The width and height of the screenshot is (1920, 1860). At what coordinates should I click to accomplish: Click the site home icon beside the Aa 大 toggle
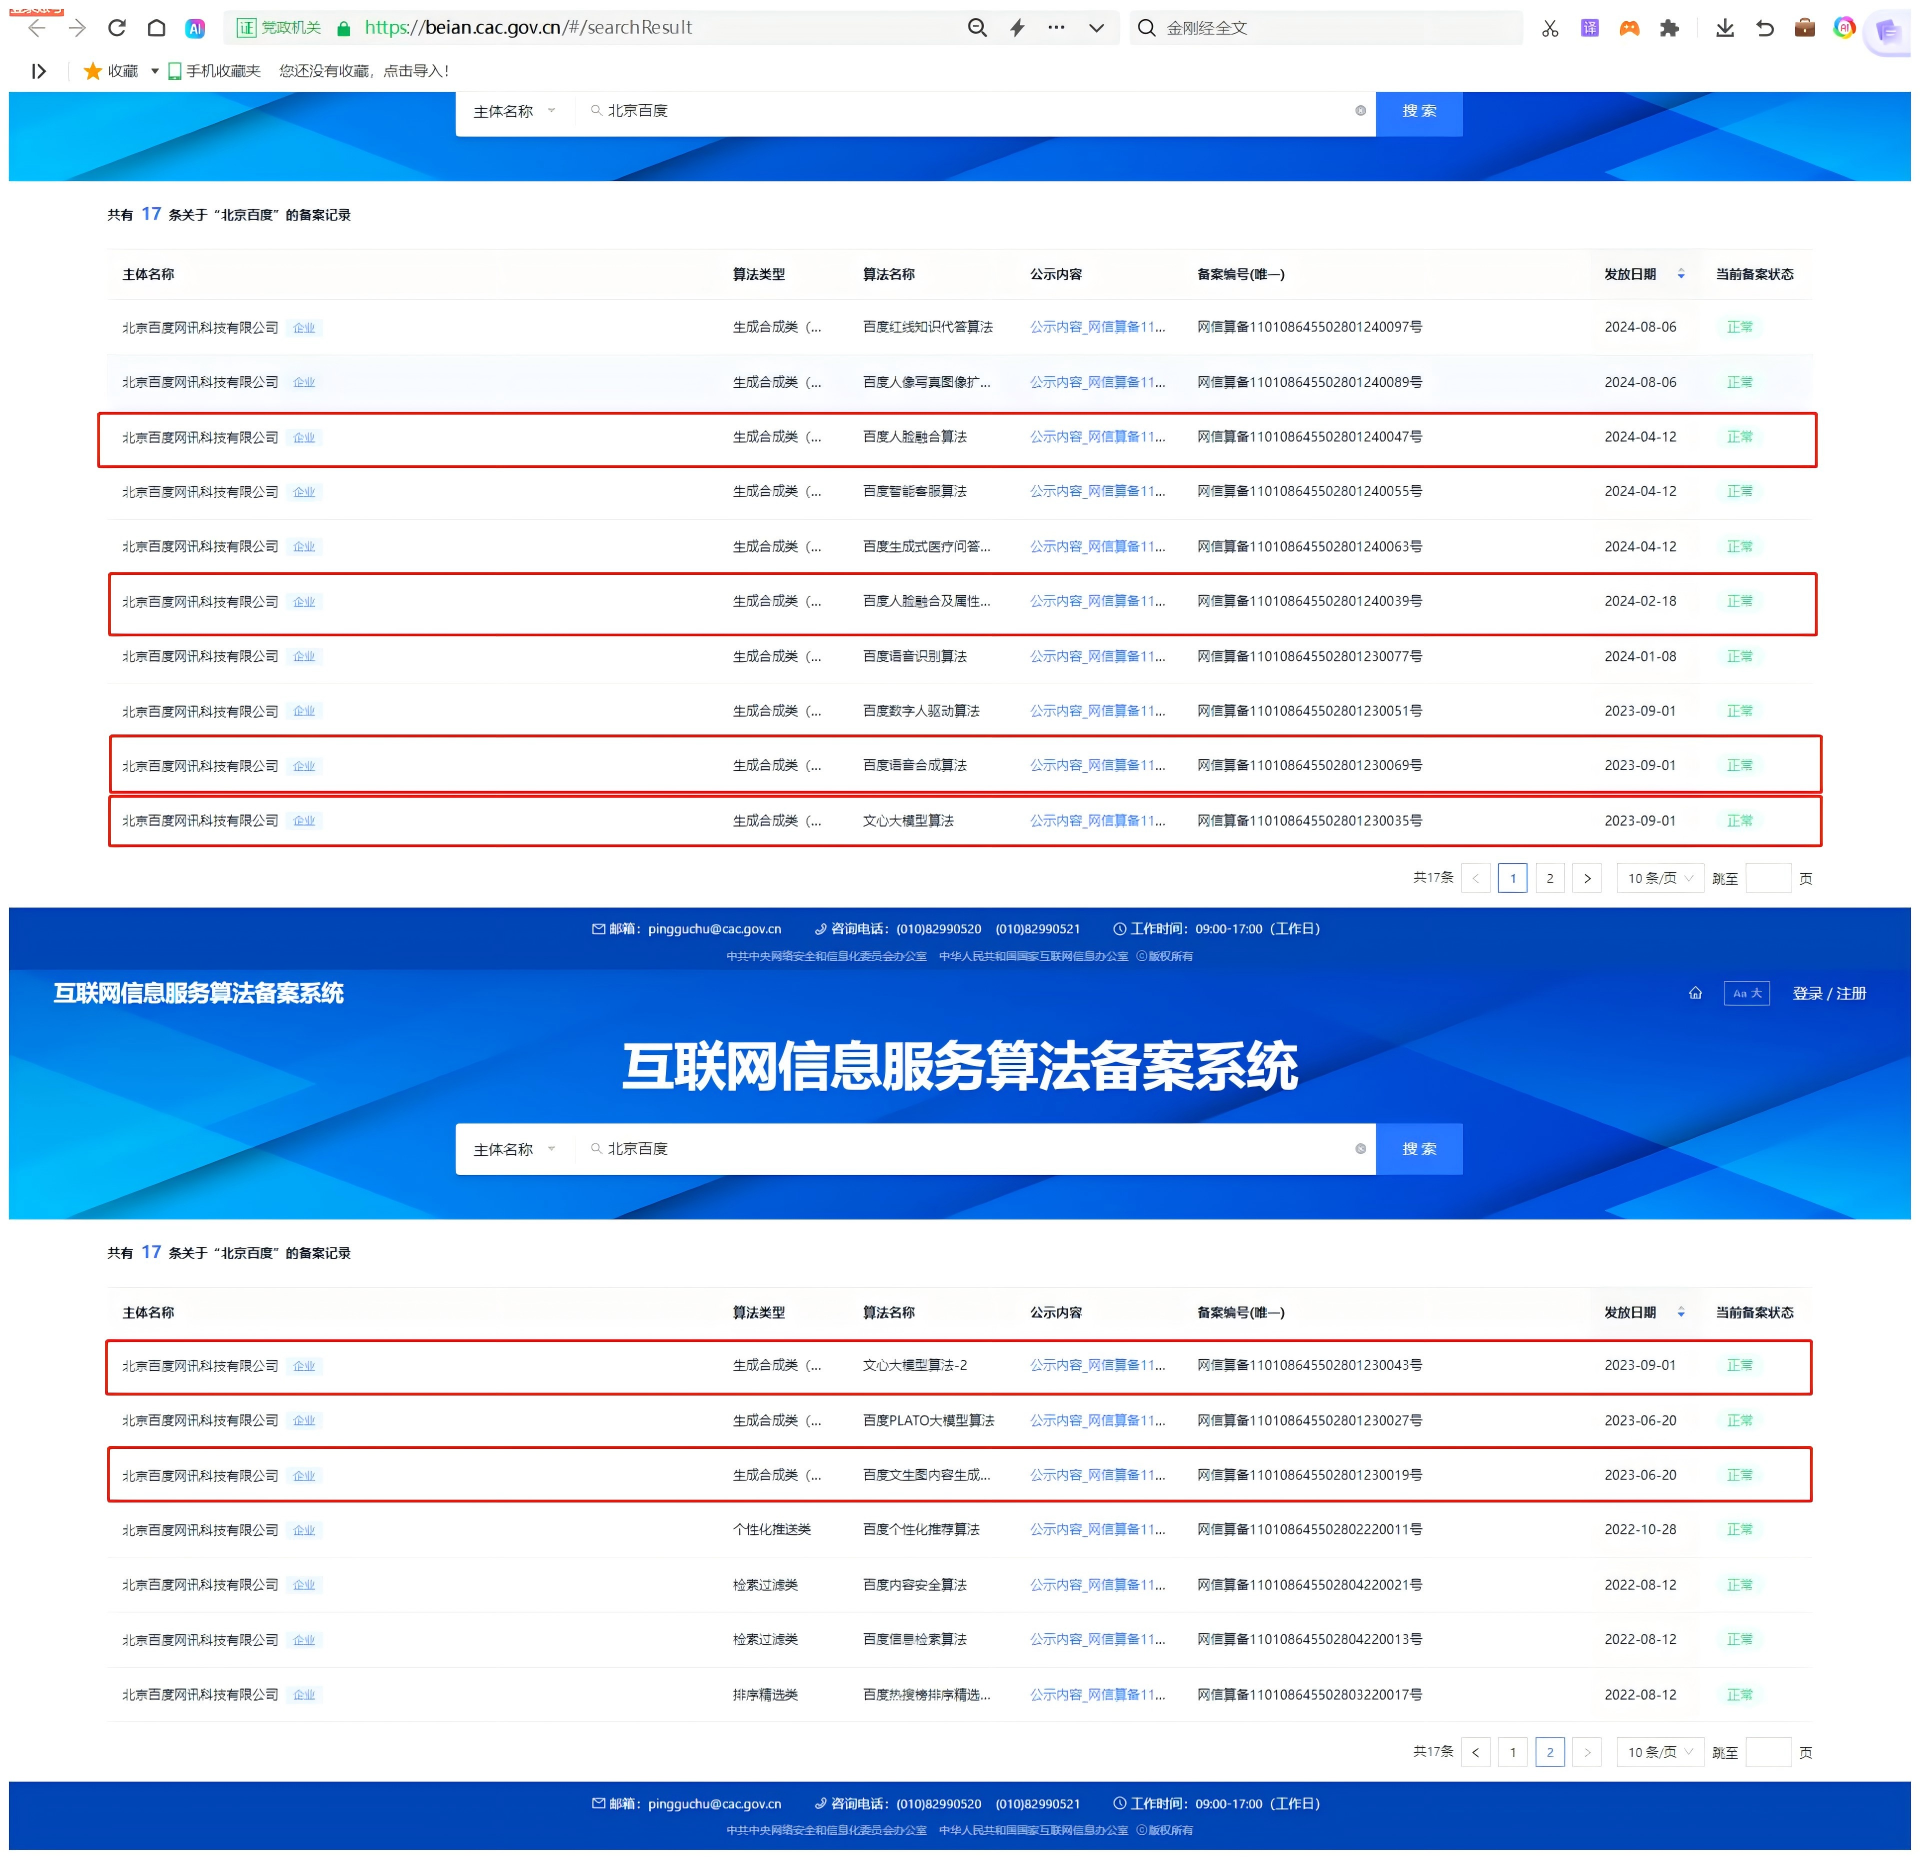tap(1695, 993)
